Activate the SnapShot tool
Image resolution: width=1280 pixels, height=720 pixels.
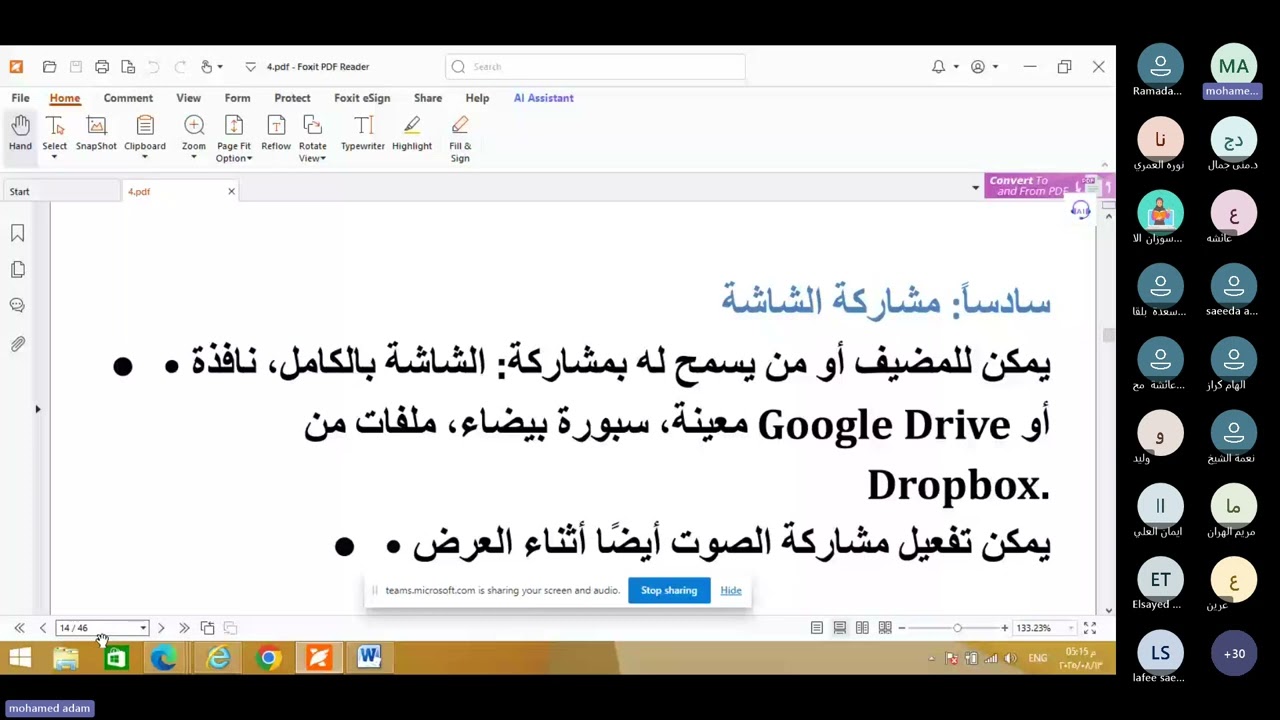tap(96, 132)
